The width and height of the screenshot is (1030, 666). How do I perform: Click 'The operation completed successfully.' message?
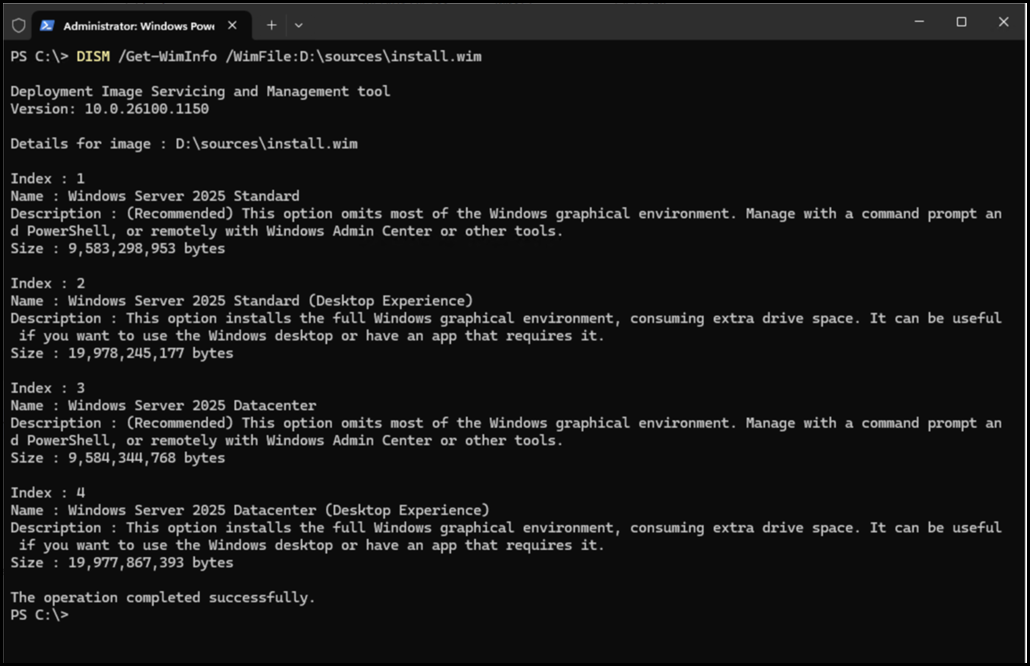[162, 598]
